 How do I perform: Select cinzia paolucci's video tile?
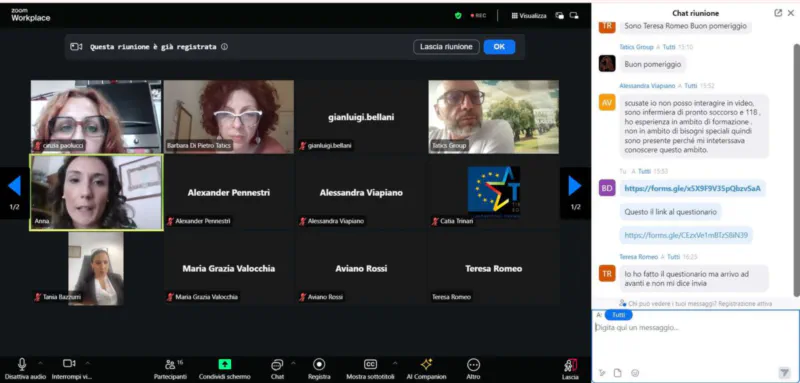[x=96, y=117]
